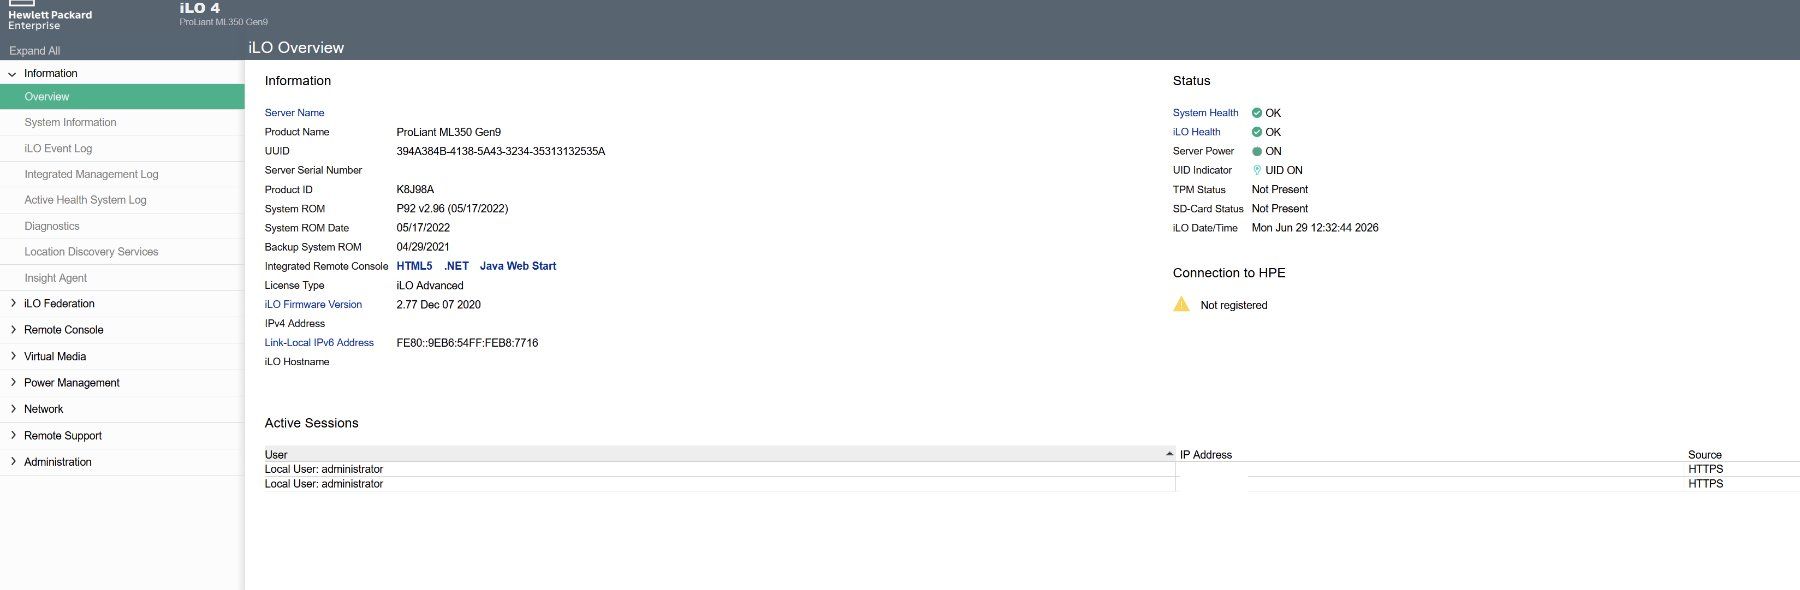The width and height of the screenshot is (1800, 590).
Task: Click the Hewlett Packard Enterprise logo
Action: [50, 15]
